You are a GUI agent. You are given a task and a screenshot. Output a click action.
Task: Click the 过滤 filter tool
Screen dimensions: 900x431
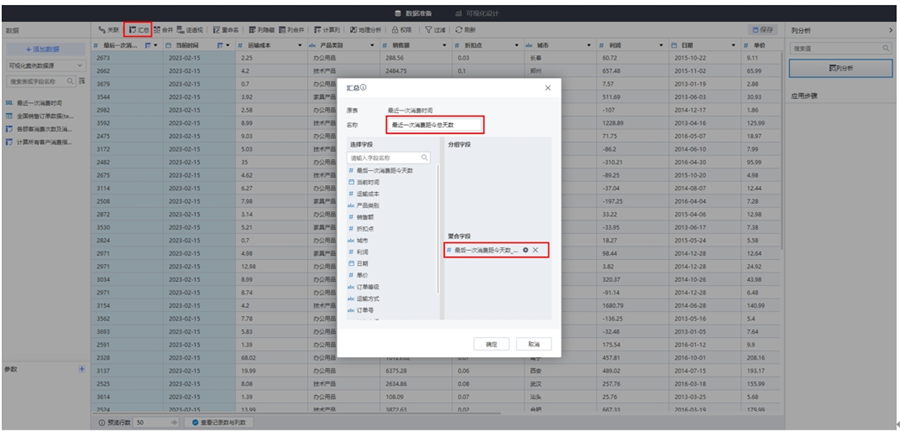pos(435,30)
